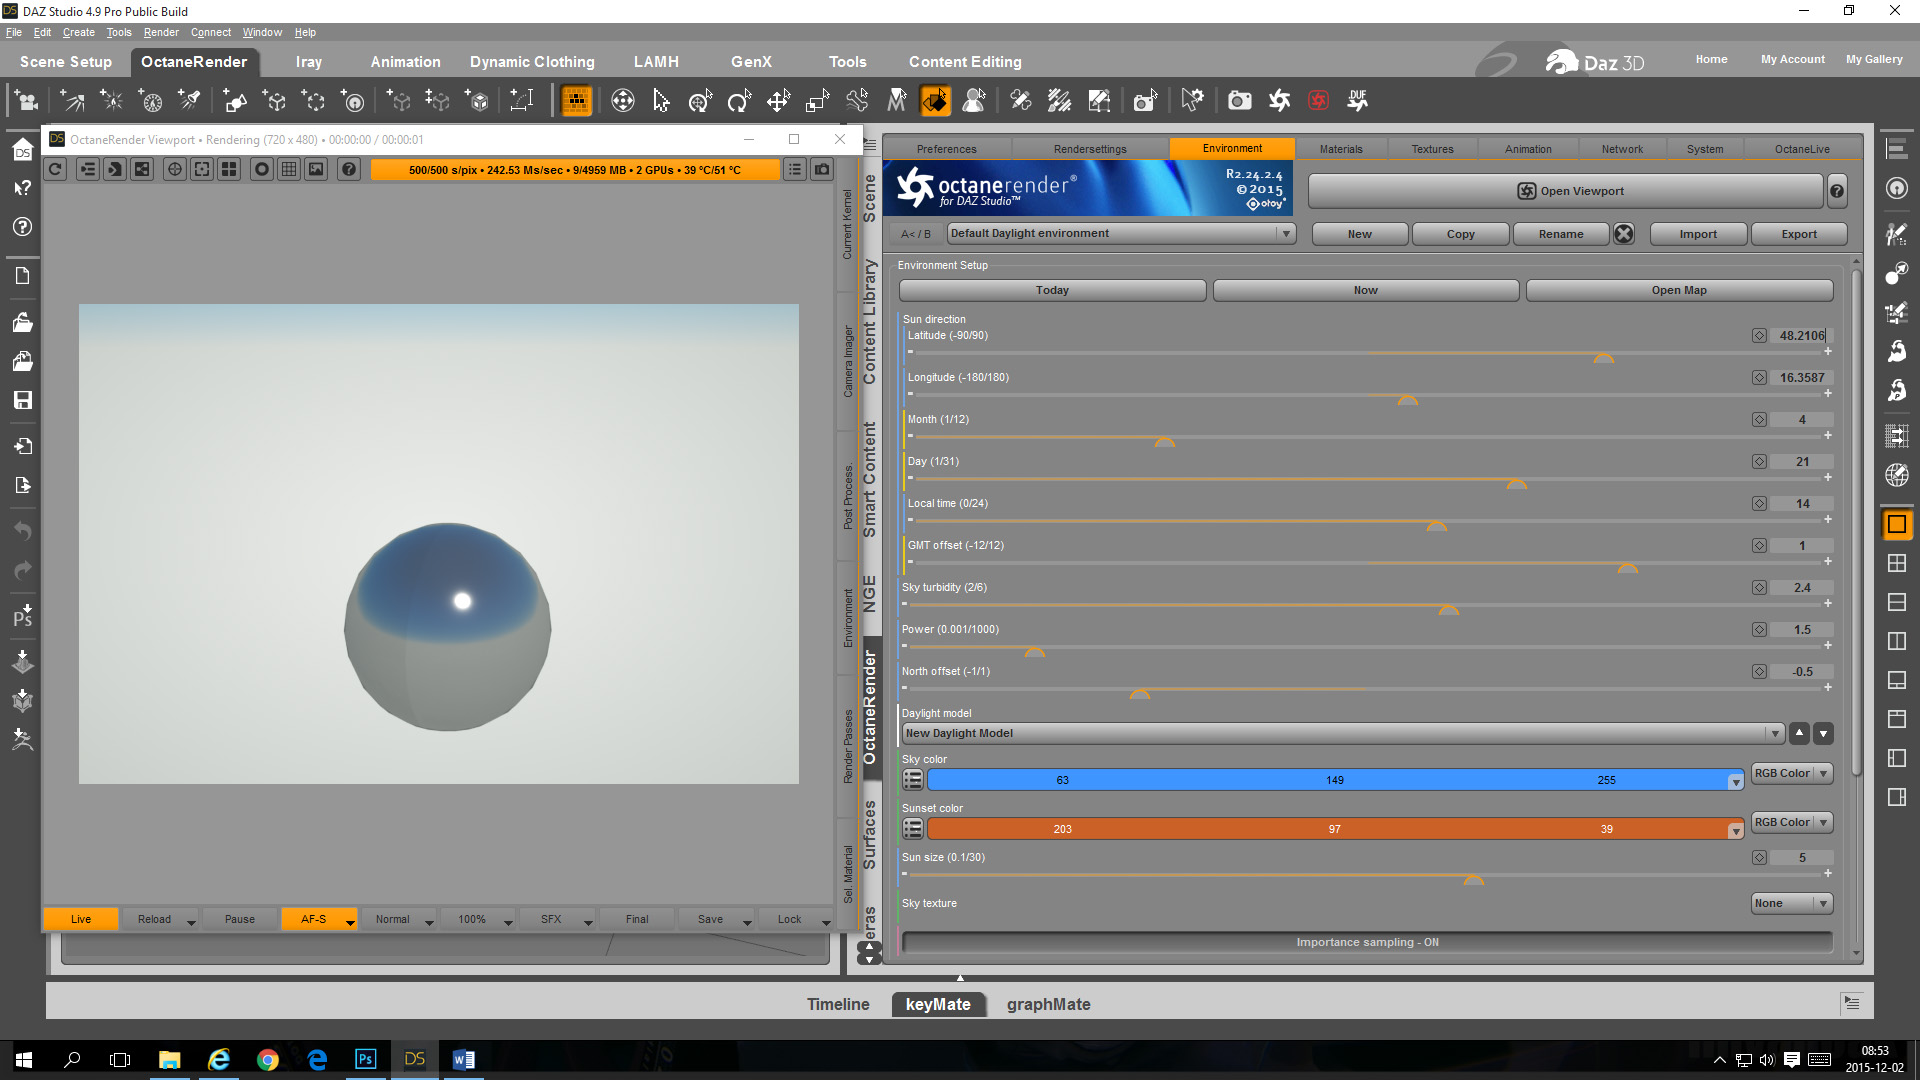The image size is (1920, 1080).
Task: Expand the Normal mode dropdown in viewport
Action: [x=429, y=921]
